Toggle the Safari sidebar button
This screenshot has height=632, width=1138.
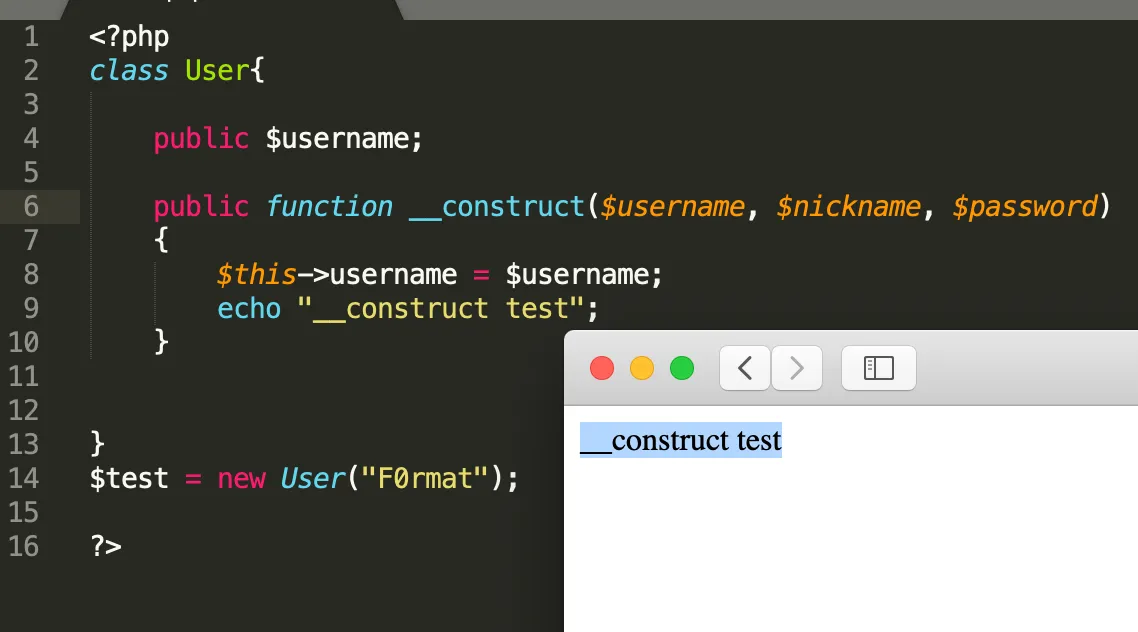click(878, 368)
